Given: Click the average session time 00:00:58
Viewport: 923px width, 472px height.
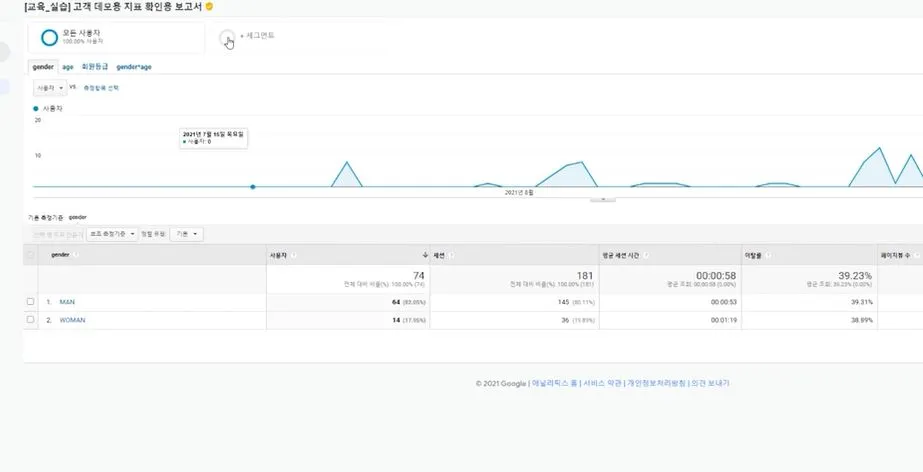Looking at the screenshot, I should [x=716, y=275].
